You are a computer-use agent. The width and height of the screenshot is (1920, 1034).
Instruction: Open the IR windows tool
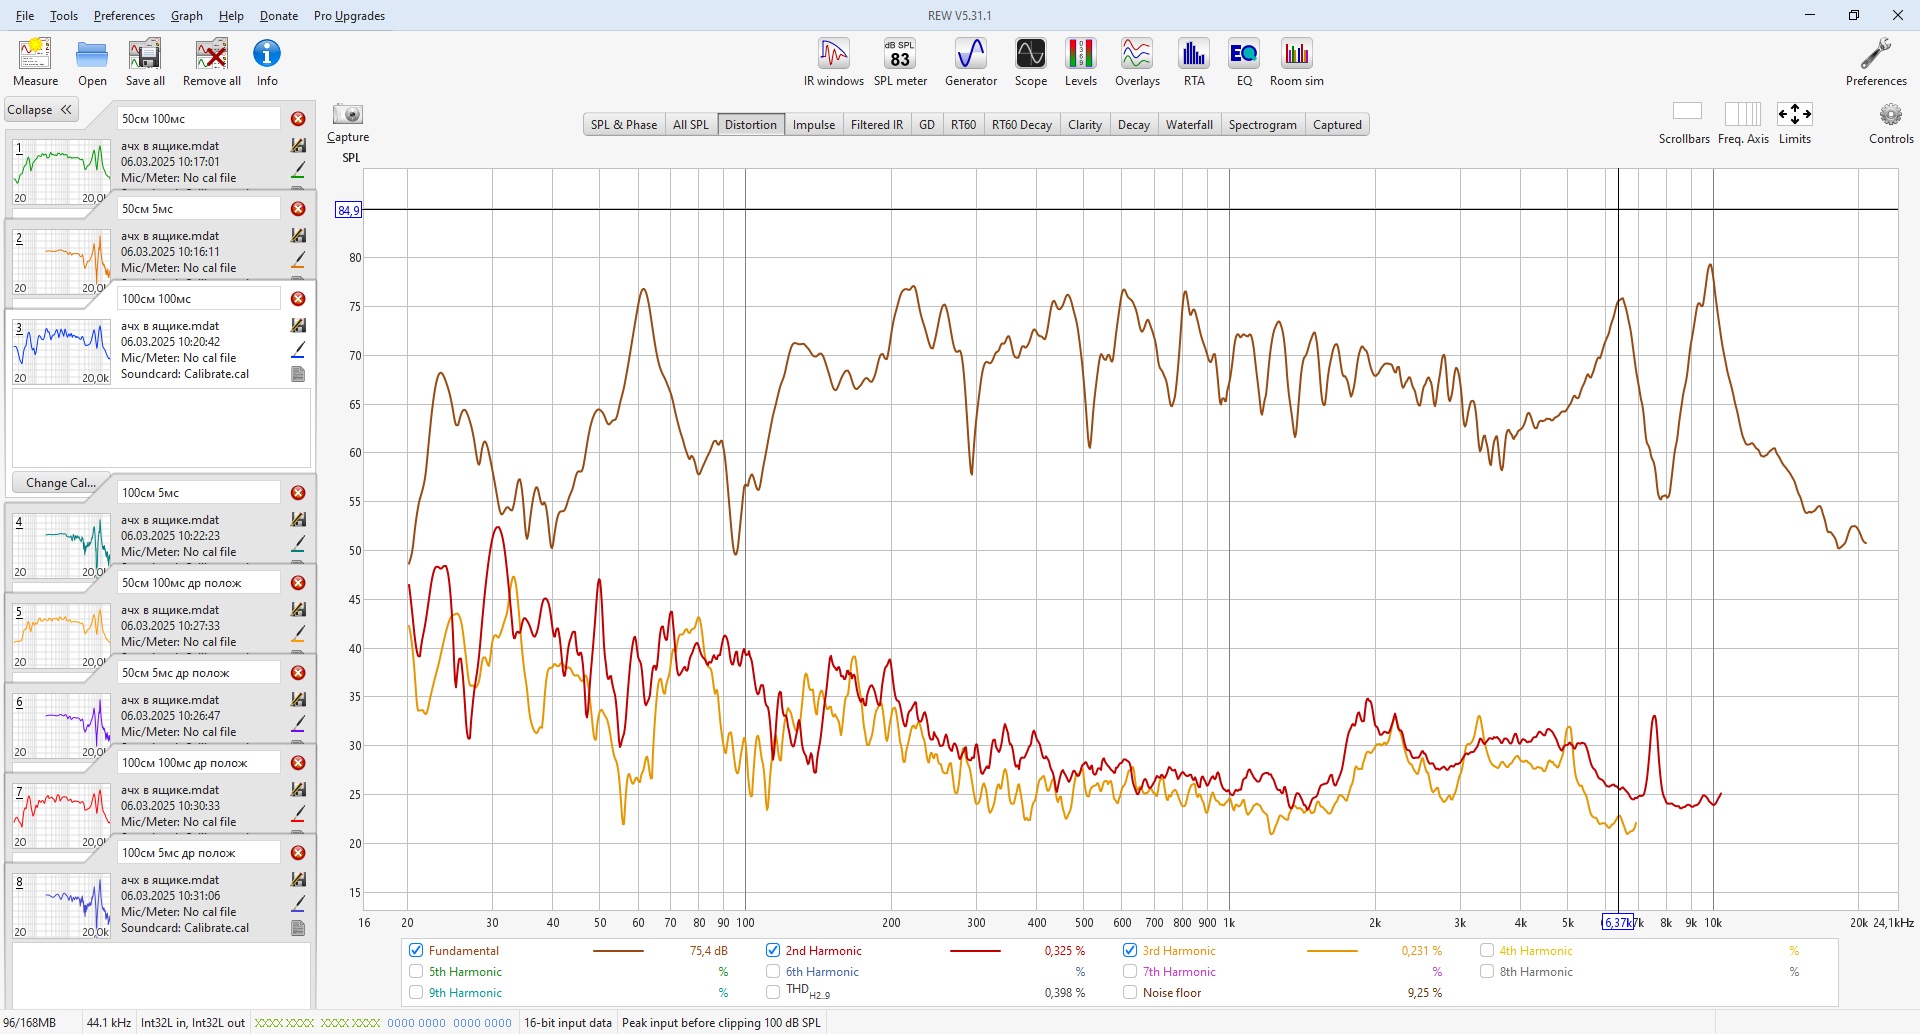tap(834, 62)
